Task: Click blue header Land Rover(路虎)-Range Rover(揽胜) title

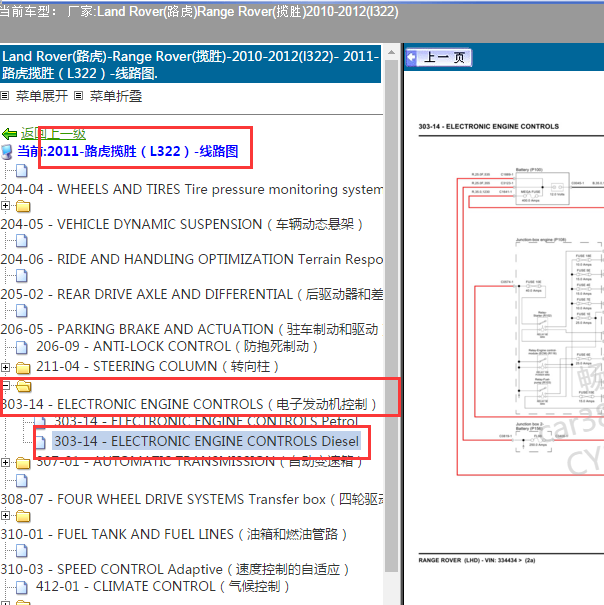Action: (x=190, y=64)
